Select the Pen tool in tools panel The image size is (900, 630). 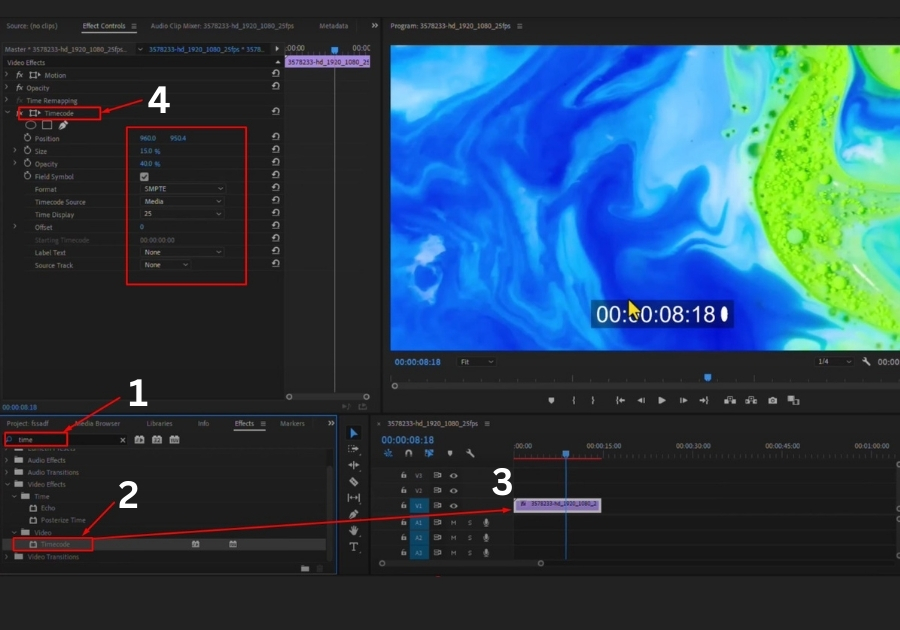pos(354,514)
